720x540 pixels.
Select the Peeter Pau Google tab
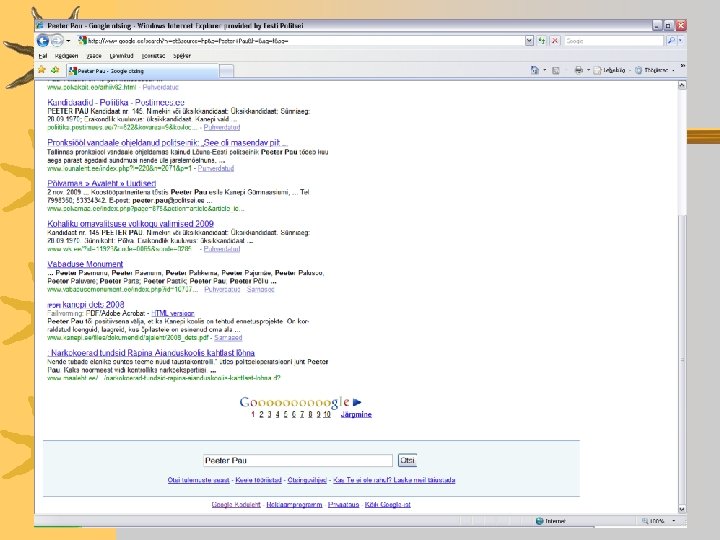(x=143, y=71)
